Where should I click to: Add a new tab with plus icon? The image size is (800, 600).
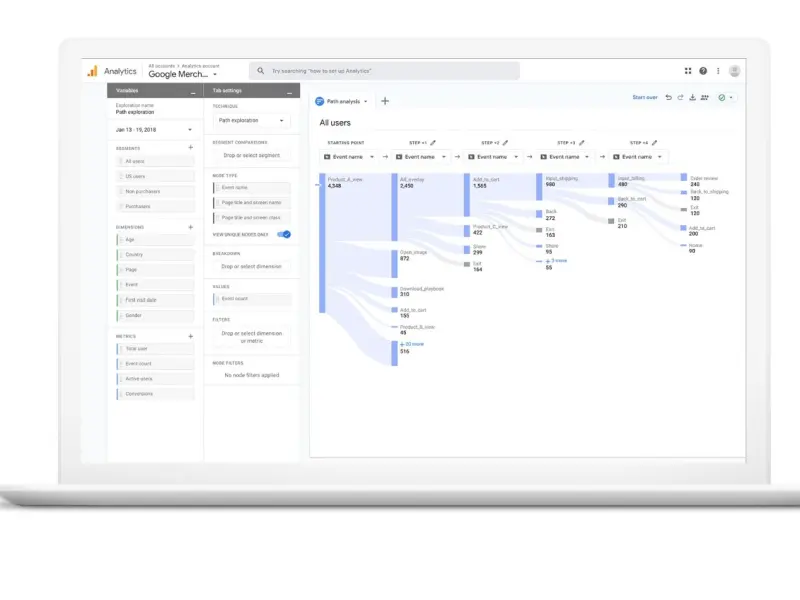point(385,101)
